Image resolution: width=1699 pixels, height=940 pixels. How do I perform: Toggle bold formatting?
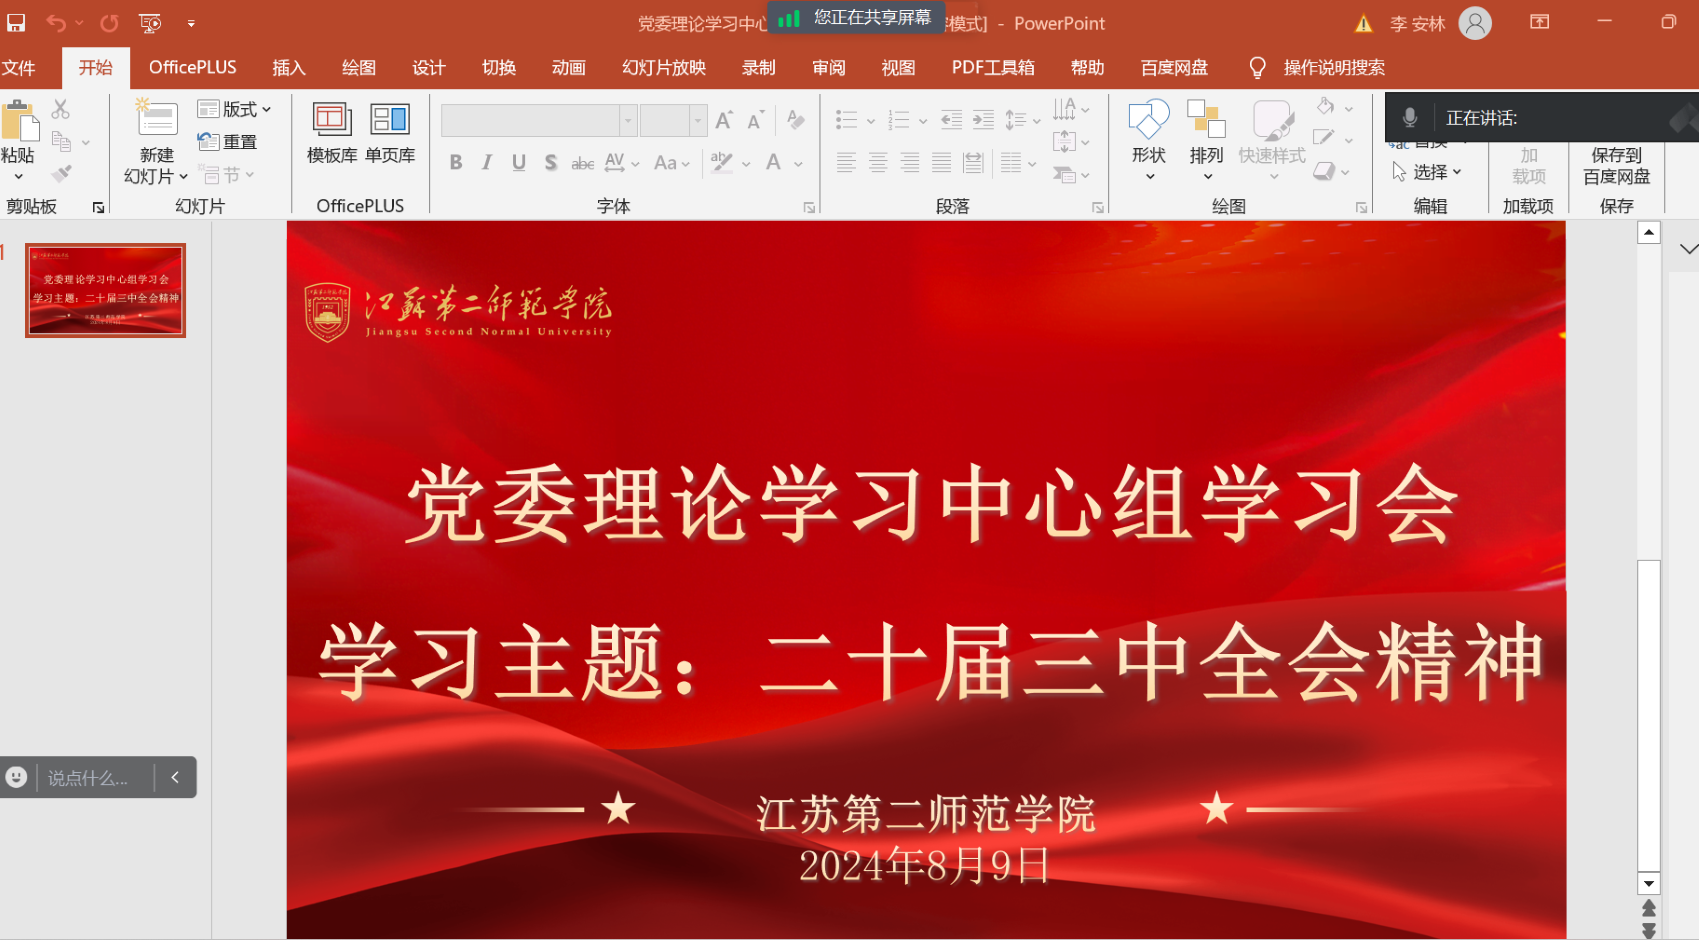tap(456, 163)
